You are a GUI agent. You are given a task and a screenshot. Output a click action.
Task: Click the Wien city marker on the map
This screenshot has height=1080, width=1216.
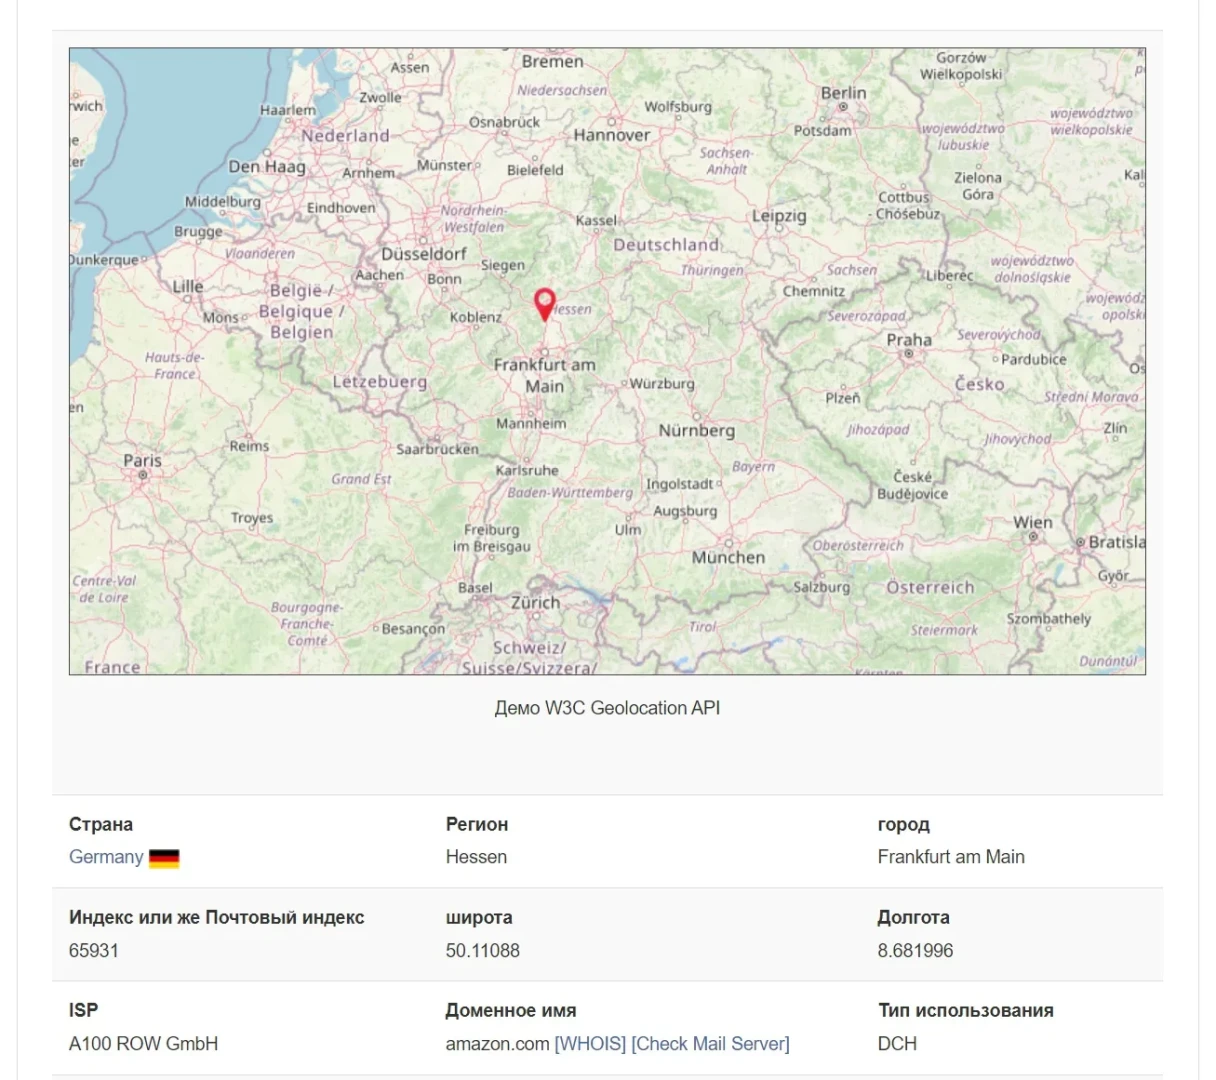(1033, 537)
